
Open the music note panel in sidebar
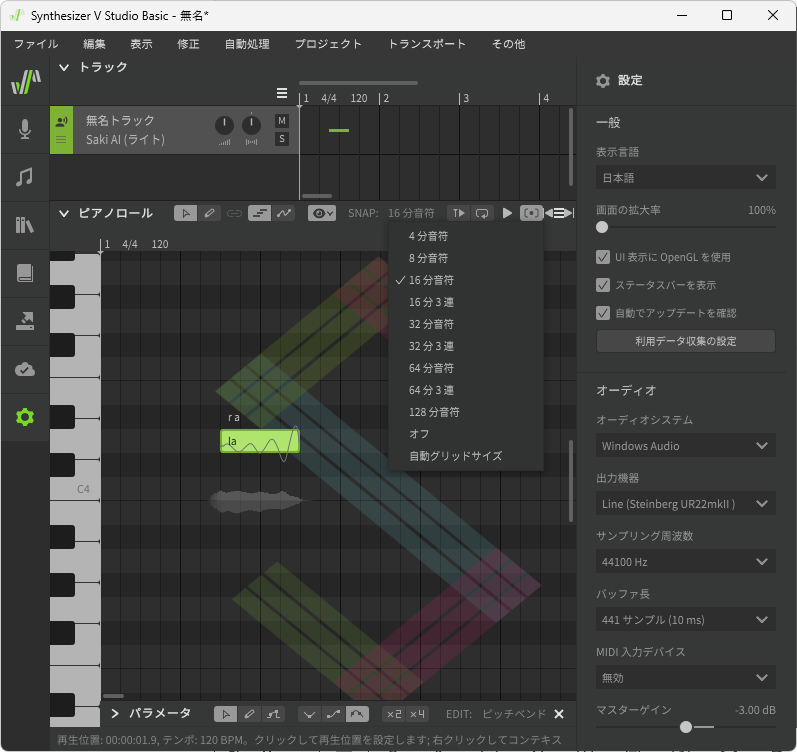[25, 177]
